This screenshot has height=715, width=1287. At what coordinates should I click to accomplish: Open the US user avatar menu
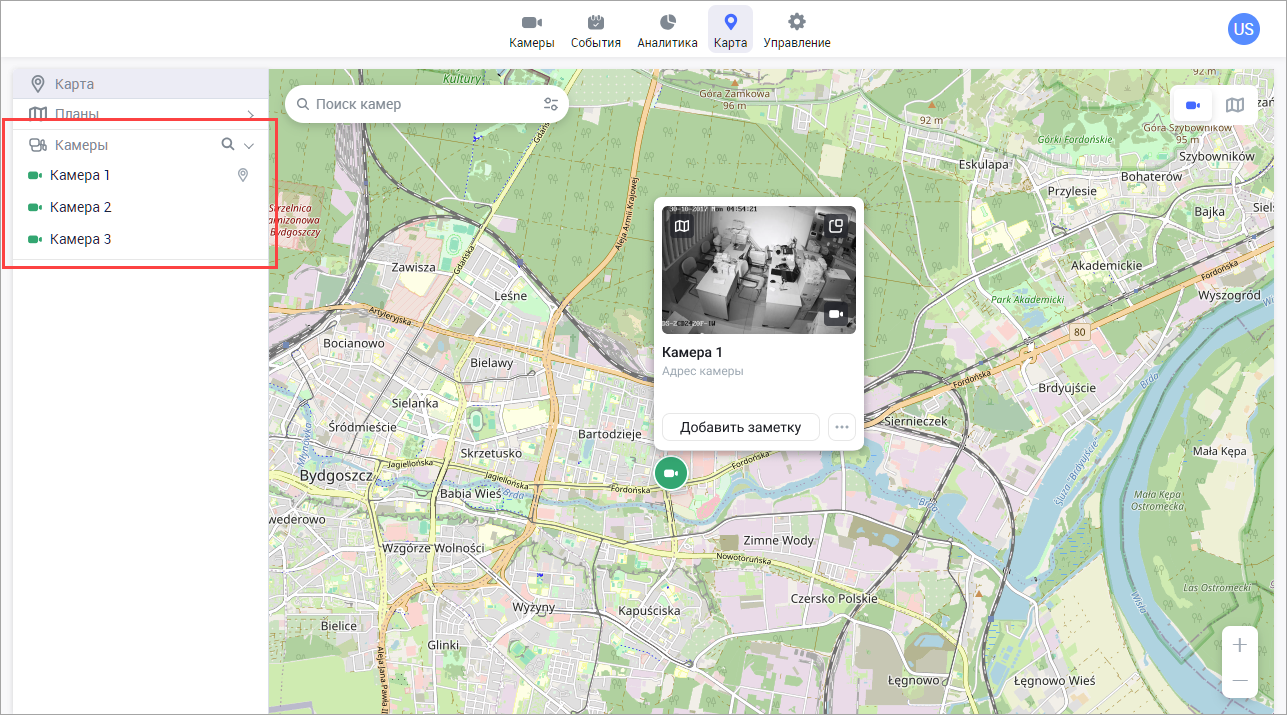tap(1243, 29)
